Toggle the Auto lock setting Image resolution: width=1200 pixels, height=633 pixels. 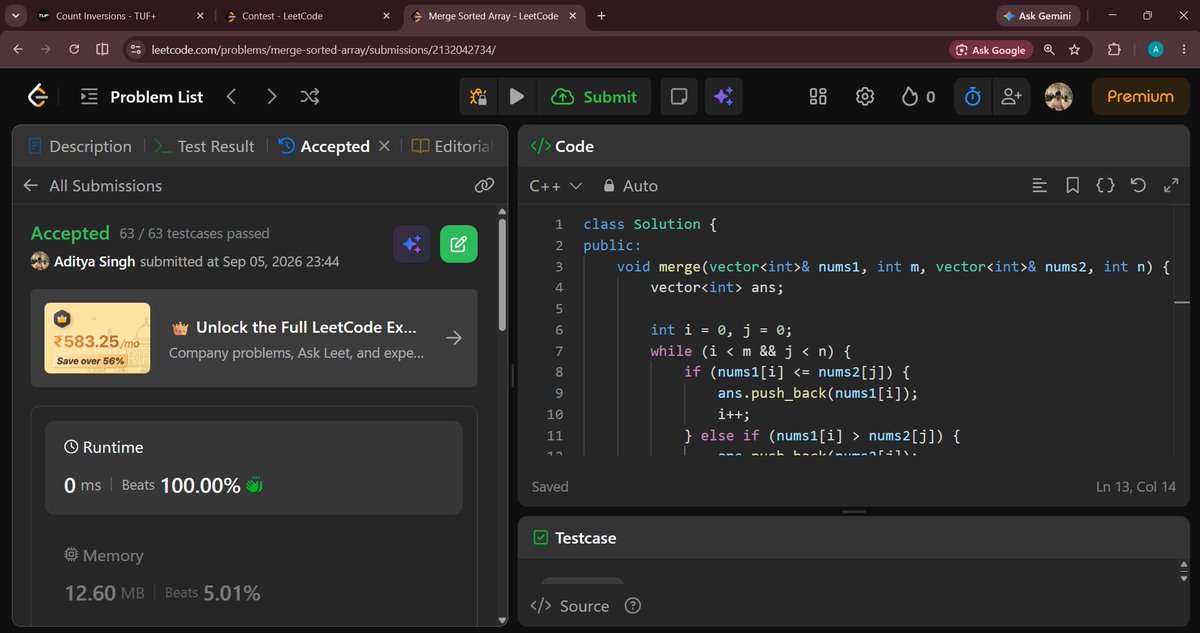click(630, 186)
